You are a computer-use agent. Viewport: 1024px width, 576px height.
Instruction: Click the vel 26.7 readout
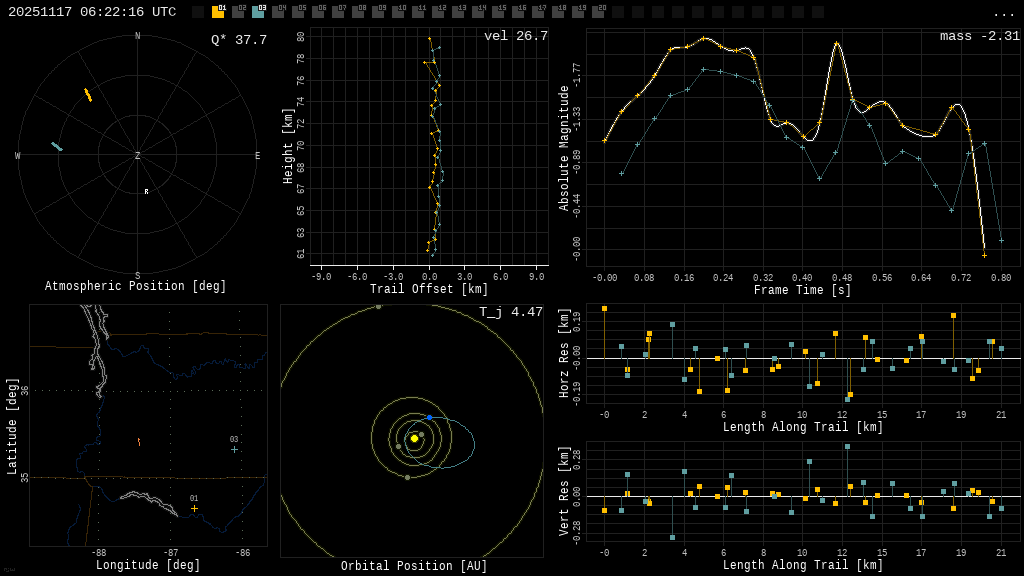tap(515, 37)
